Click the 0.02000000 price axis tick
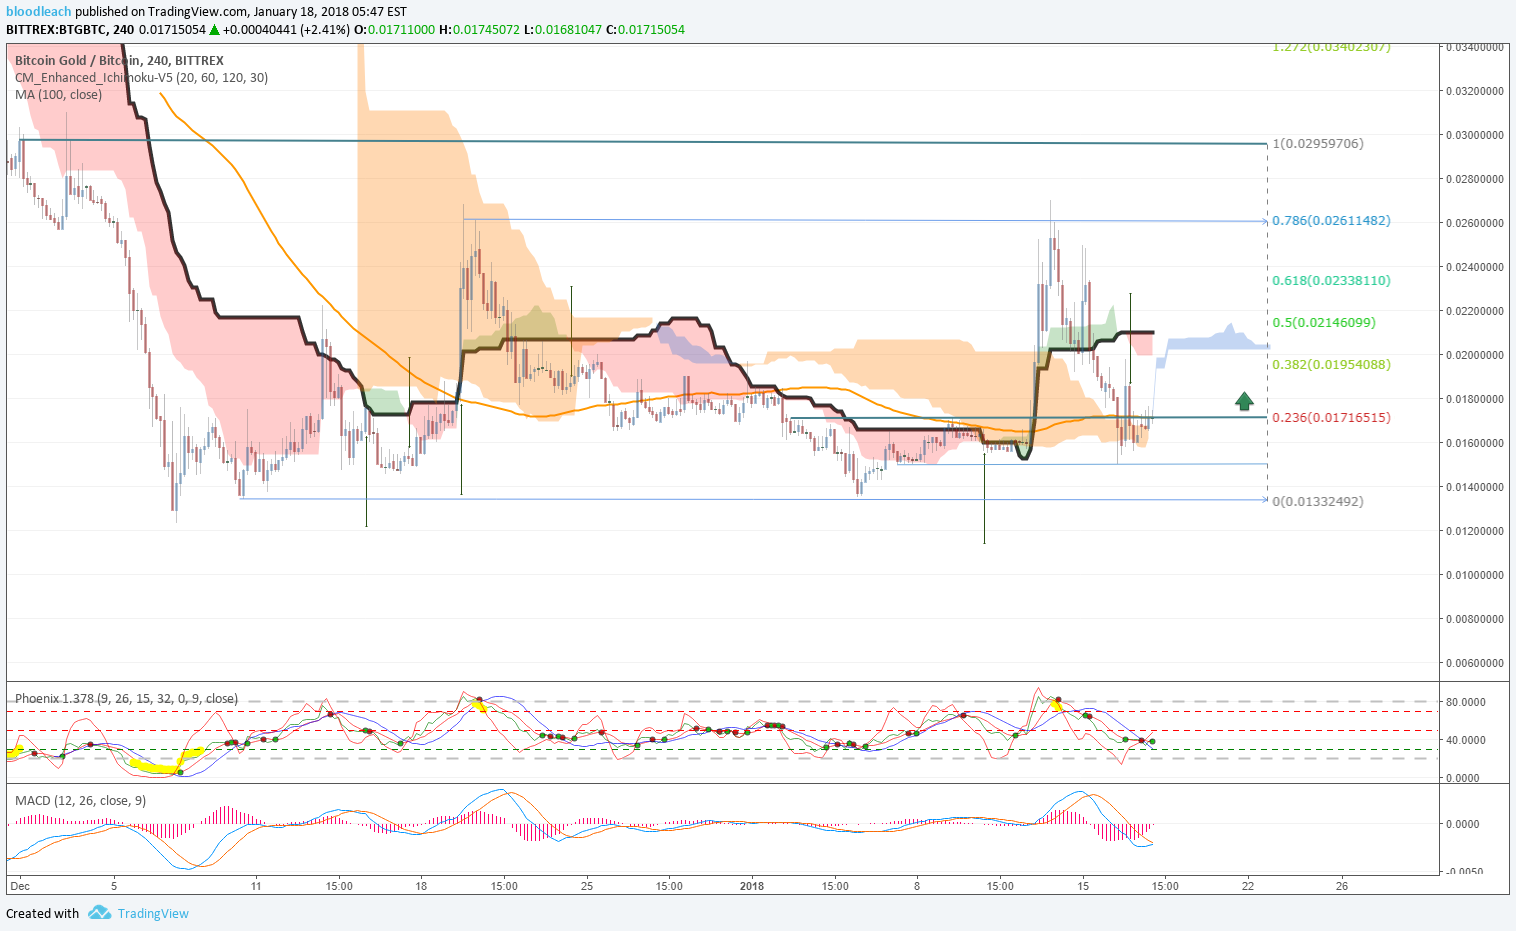This screenshot has width=1516, height=931. click(x=1475, y=355)
